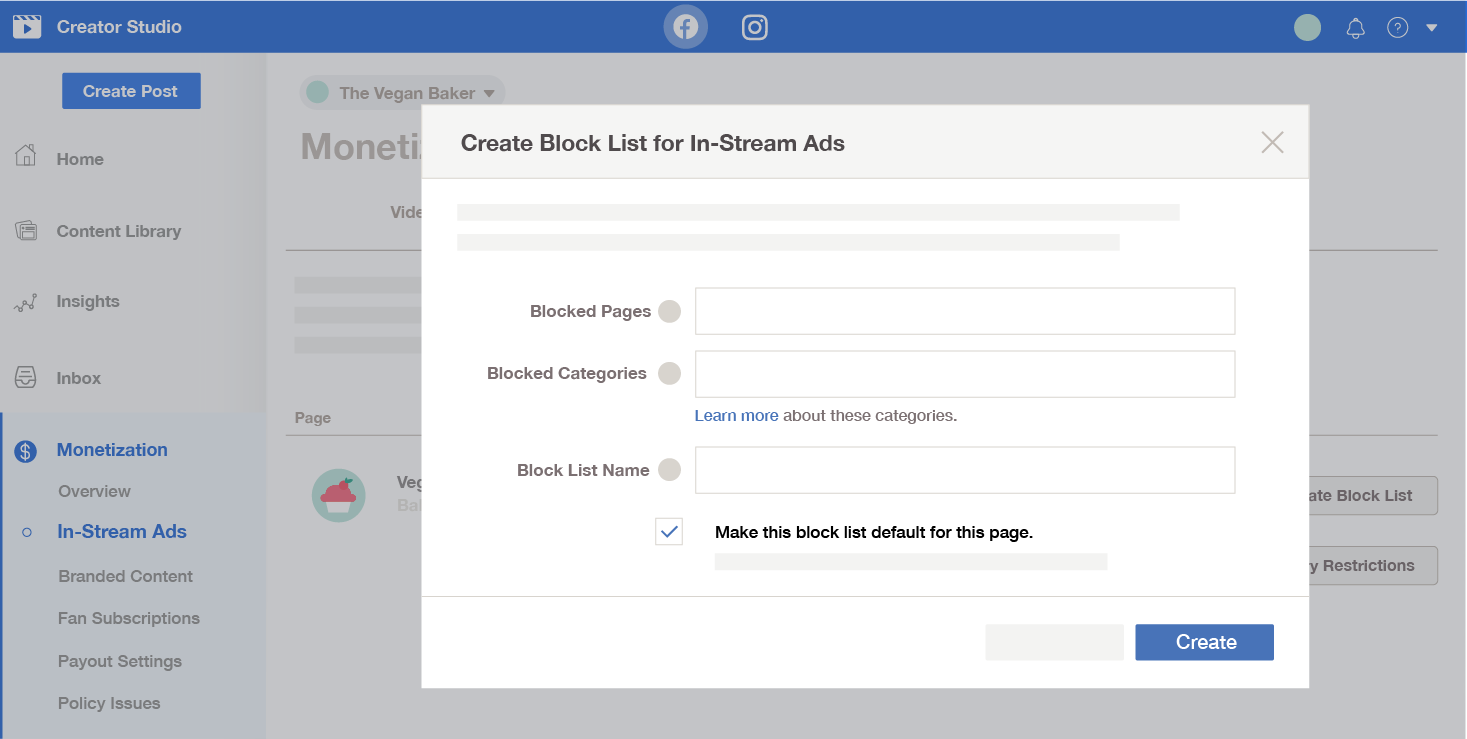View the Blocked Pages info tooltip circle
The image size is (1467, 739).
pos(669,311)
